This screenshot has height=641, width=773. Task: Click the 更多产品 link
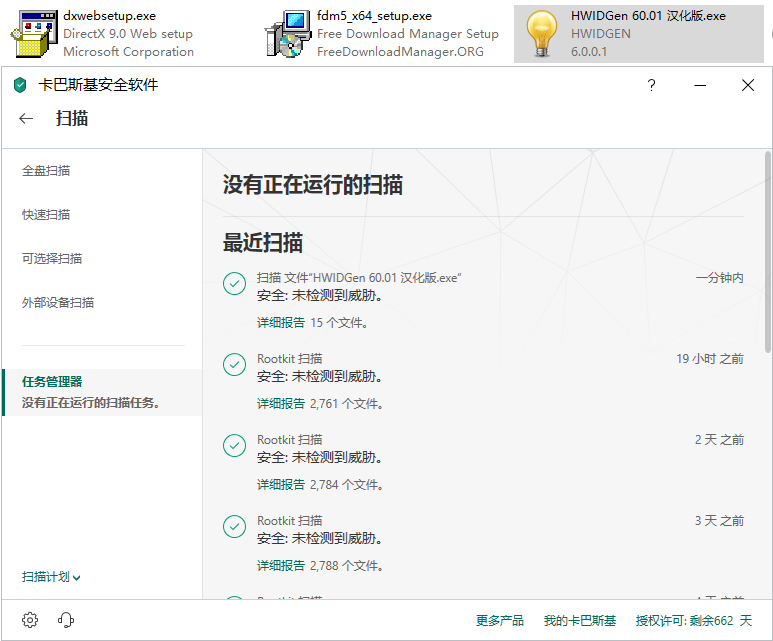click(499, 620)
